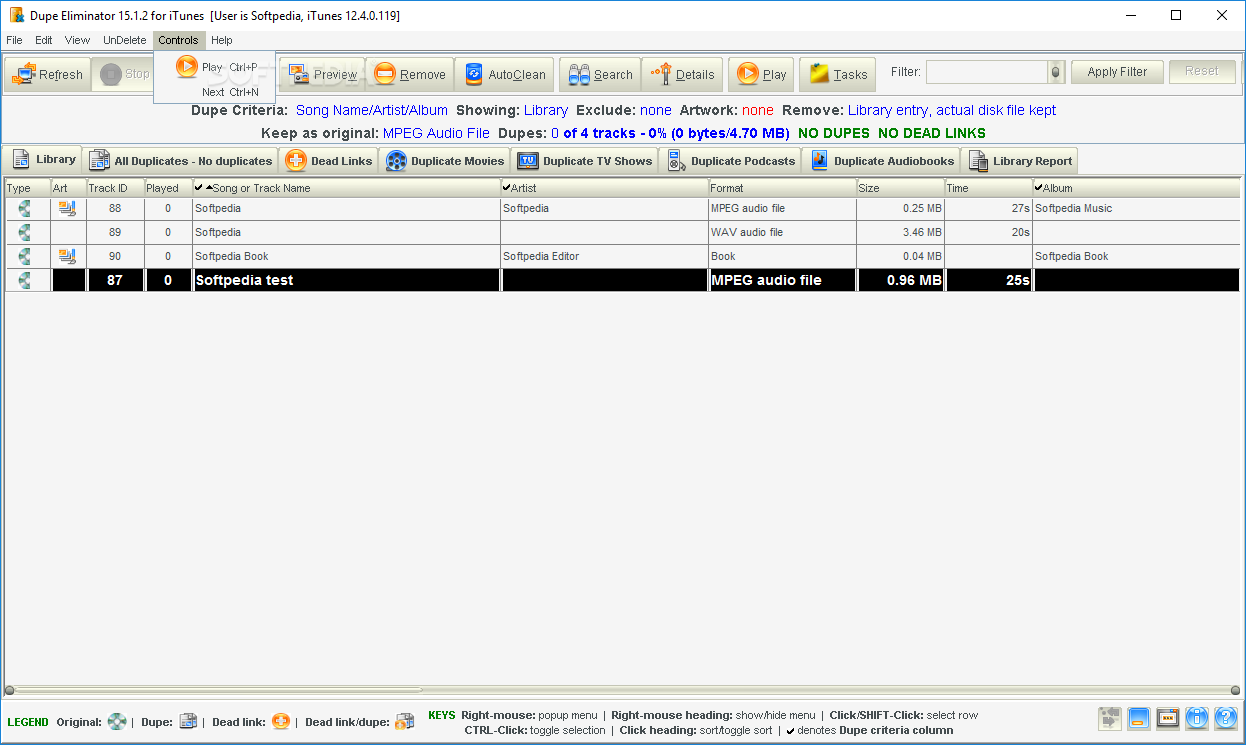Open Tasks from the toolbar
1246x745 pixels.
tap(838, 74)
